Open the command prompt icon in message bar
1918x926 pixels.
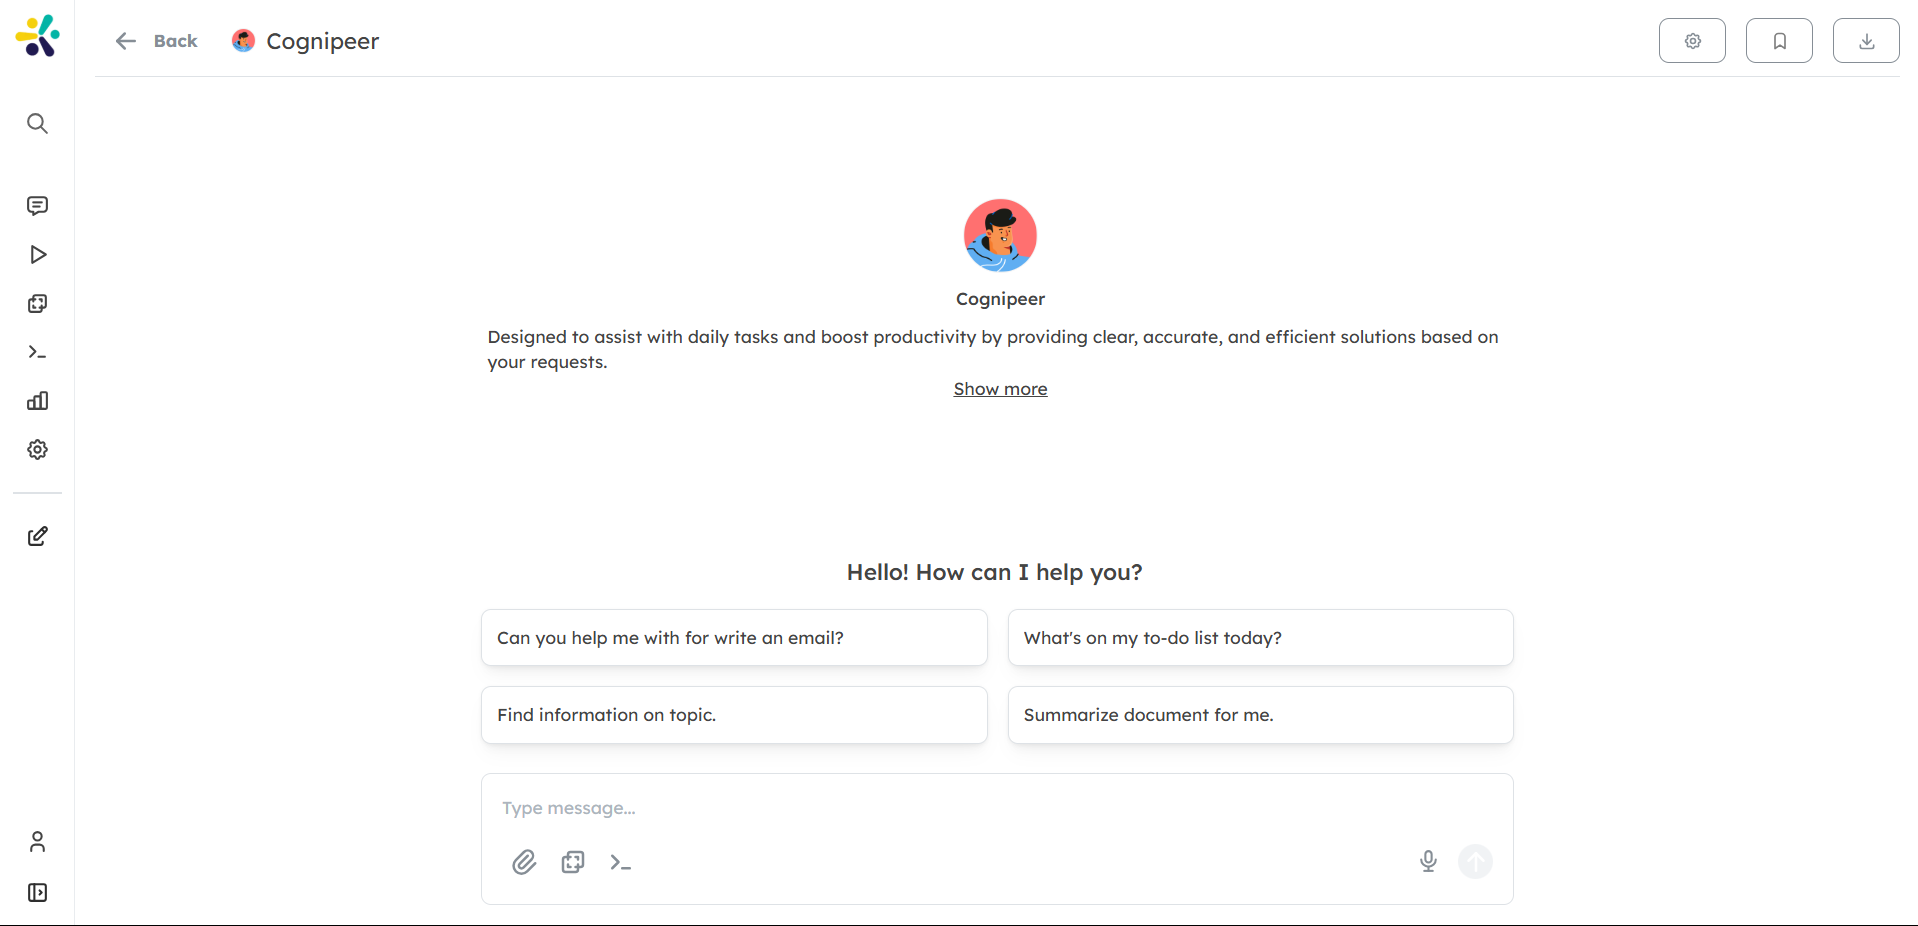620,861
